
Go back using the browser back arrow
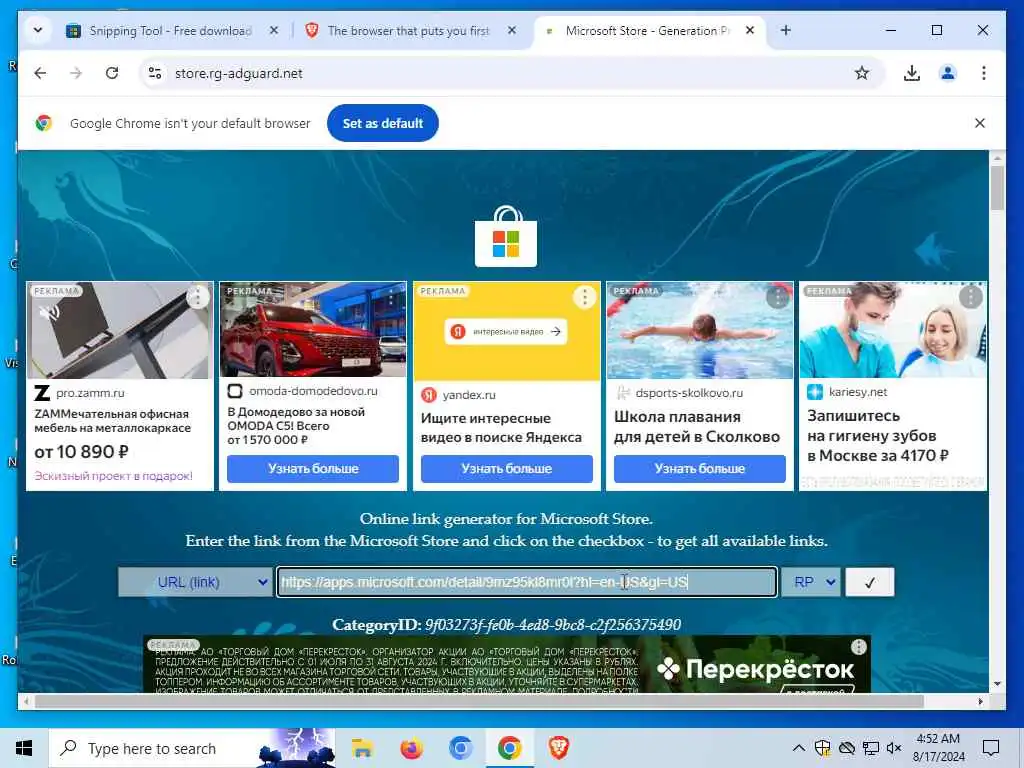click(40, 73)
